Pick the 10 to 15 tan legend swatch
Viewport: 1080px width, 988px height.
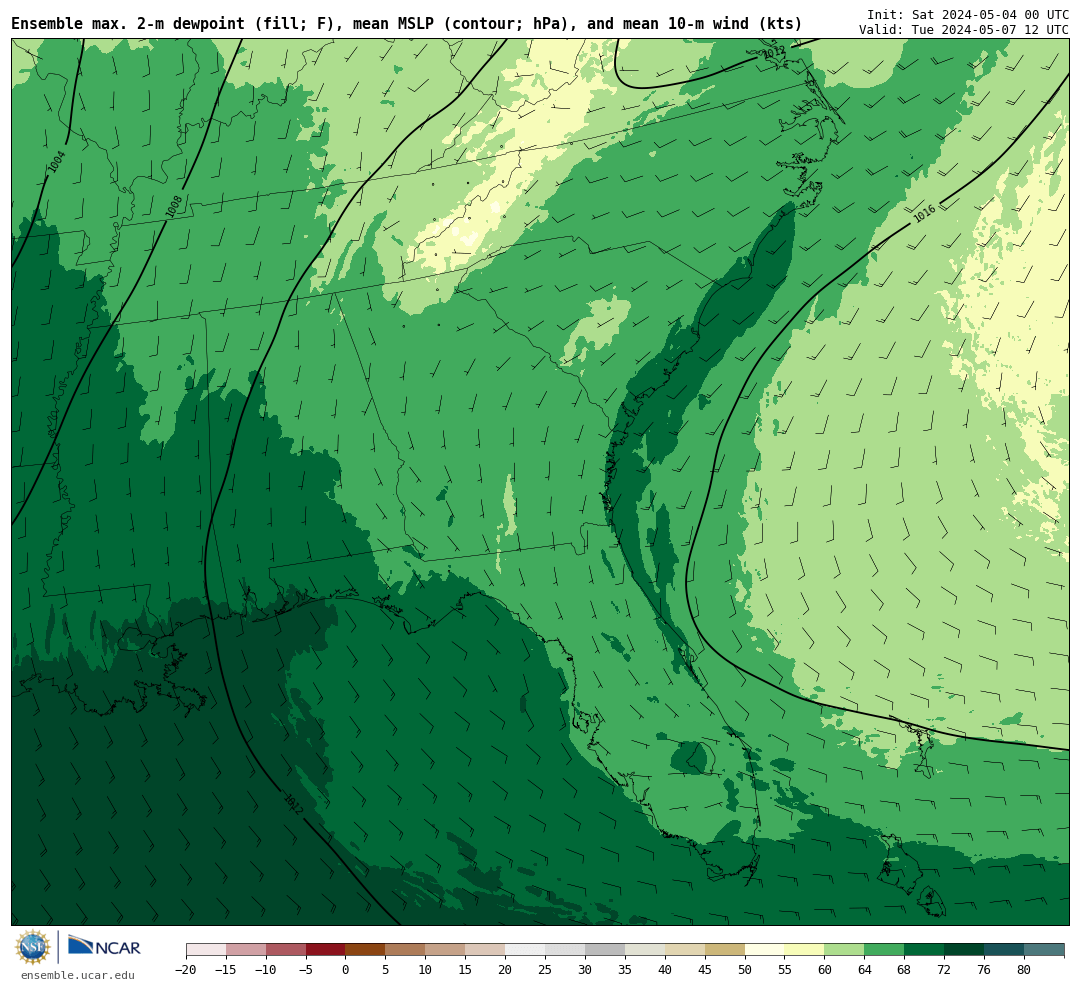446,950
